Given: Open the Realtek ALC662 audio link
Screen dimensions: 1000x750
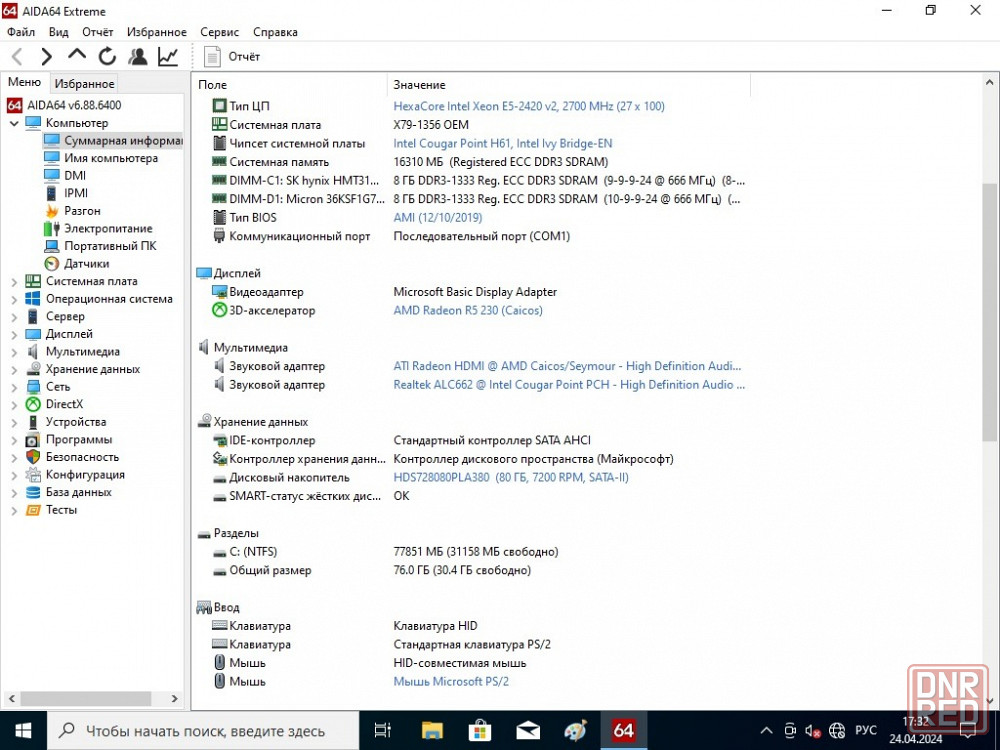Looking at the screenshot, I should click(x=569, y=385).
